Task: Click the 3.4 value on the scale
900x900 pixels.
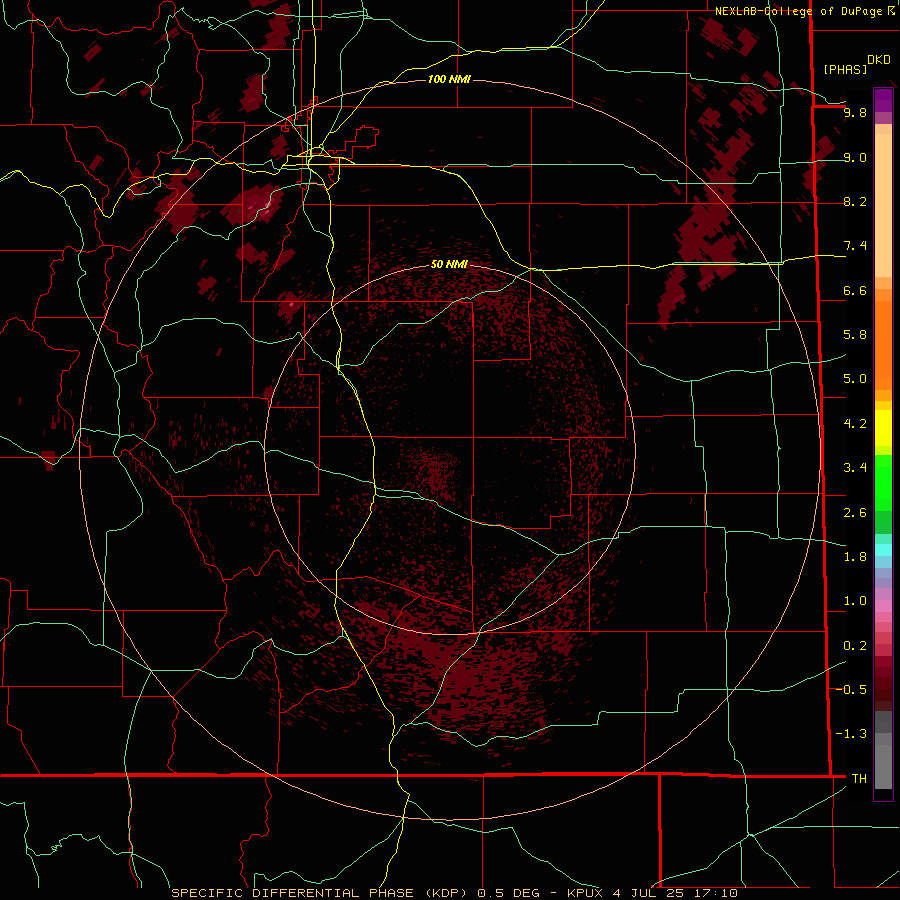Action: pos(855,468)
